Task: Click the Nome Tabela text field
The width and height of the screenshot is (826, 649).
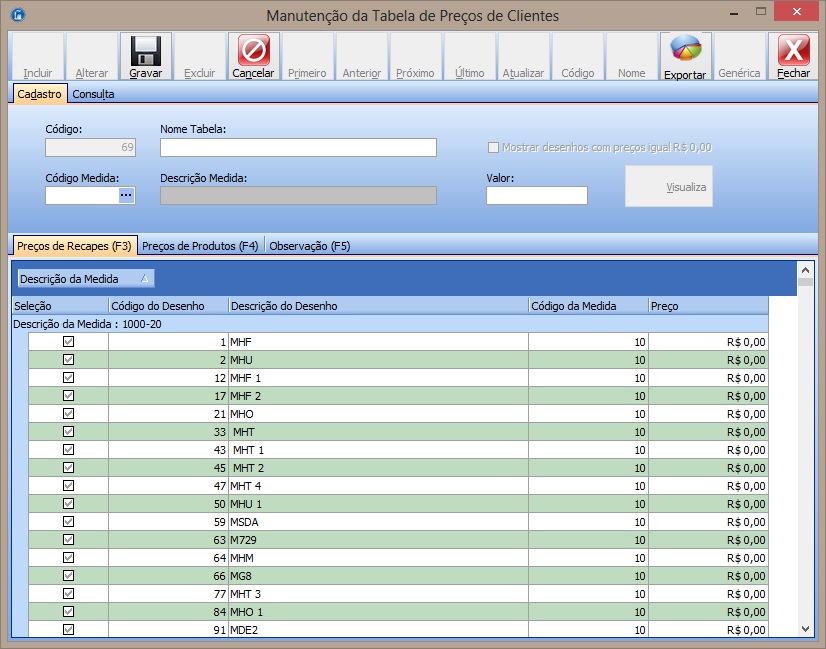Action: 298,148
